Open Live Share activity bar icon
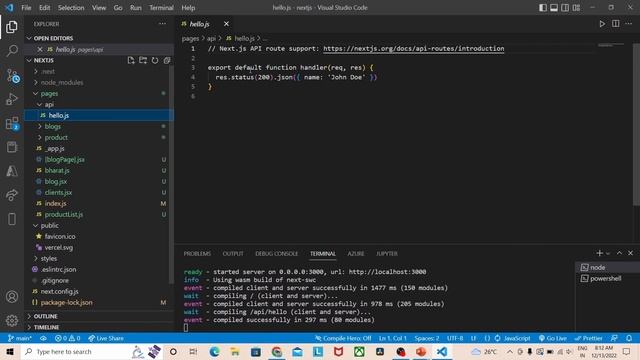Viewport: 640px width, 360px height. click(x=12, y=195)
